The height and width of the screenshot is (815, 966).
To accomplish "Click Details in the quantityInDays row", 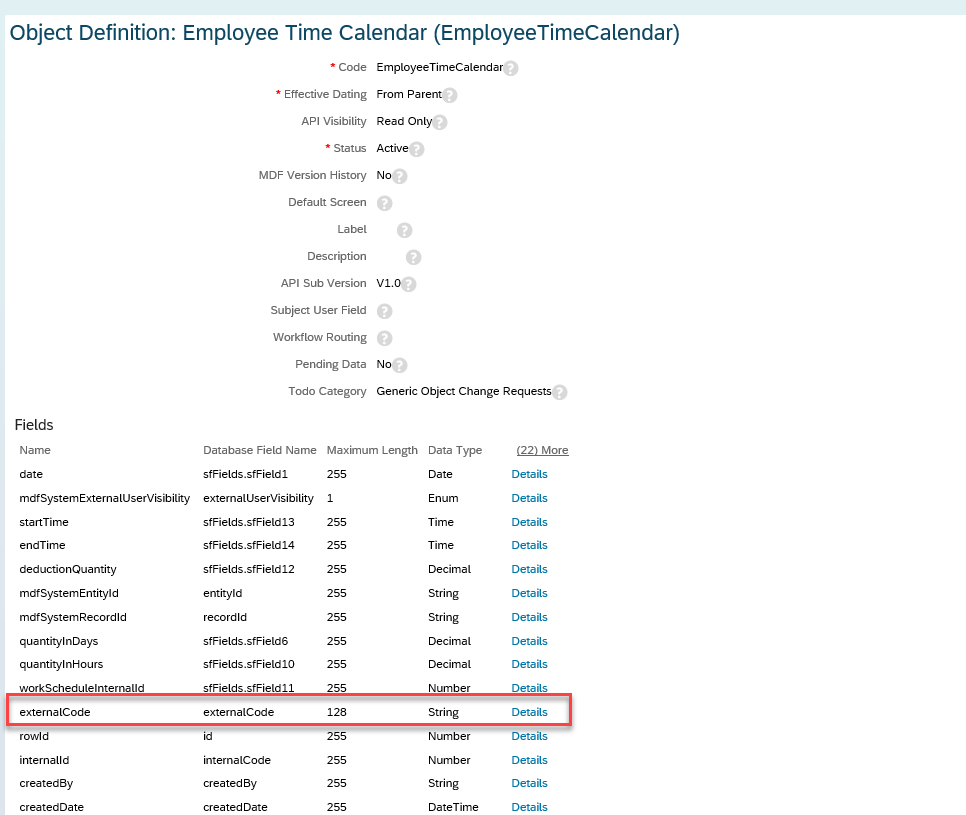I will tap(529, 641).
